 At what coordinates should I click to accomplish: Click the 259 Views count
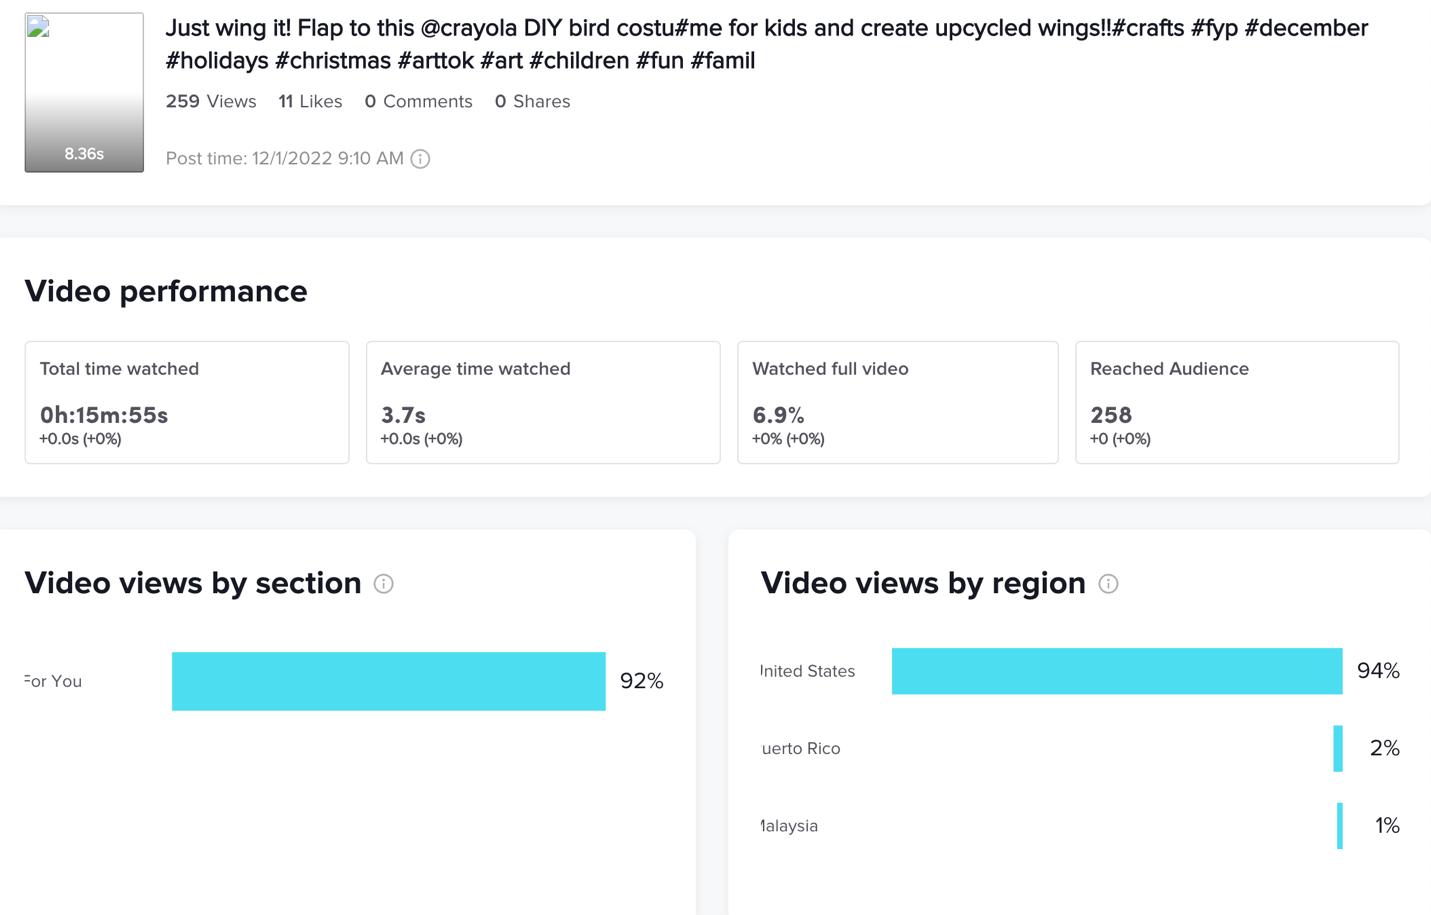211,102
